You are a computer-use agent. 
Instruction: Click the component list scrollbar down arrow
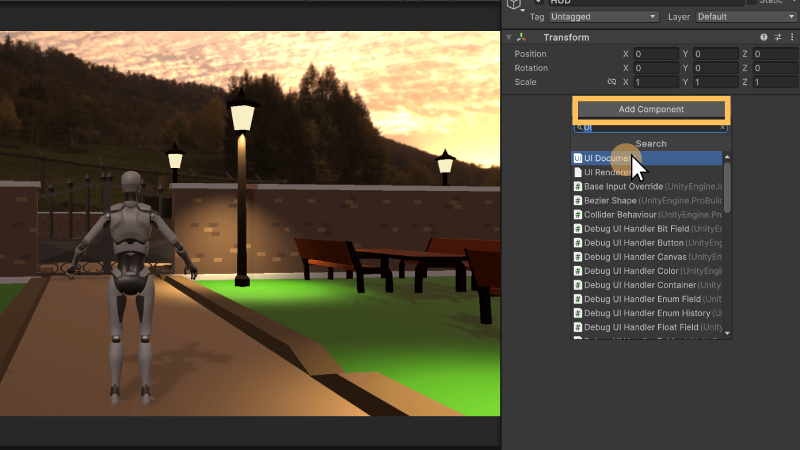(x=727, y=333)
